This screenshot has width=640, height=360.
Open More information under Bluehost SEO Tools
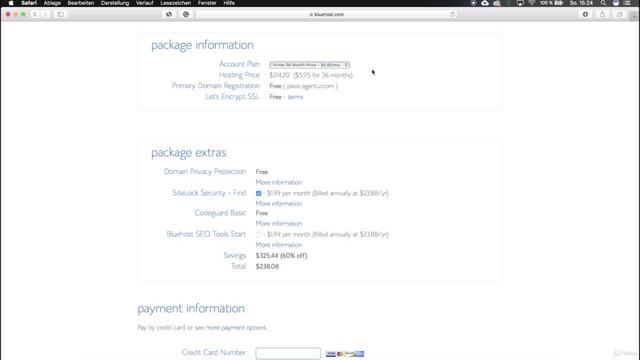point(279,245)
